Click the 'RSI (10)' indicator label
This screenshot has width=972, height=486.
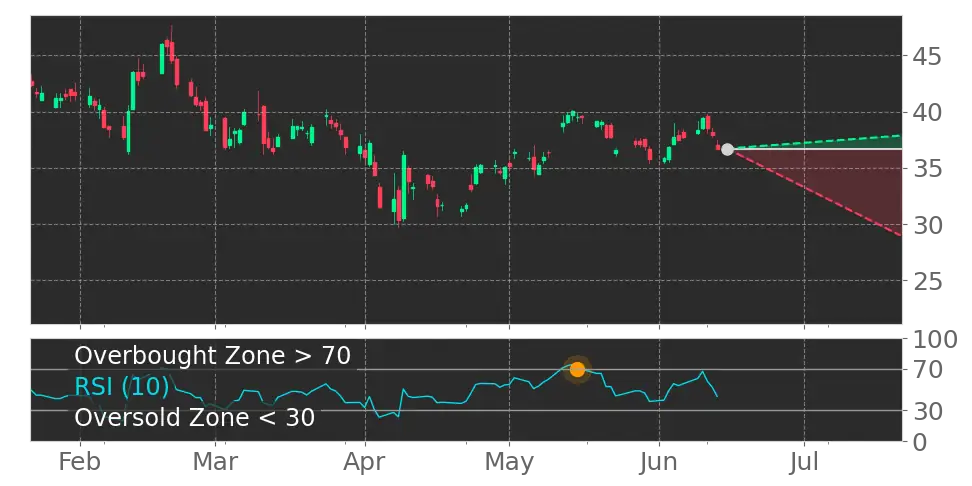click(122, 387)
